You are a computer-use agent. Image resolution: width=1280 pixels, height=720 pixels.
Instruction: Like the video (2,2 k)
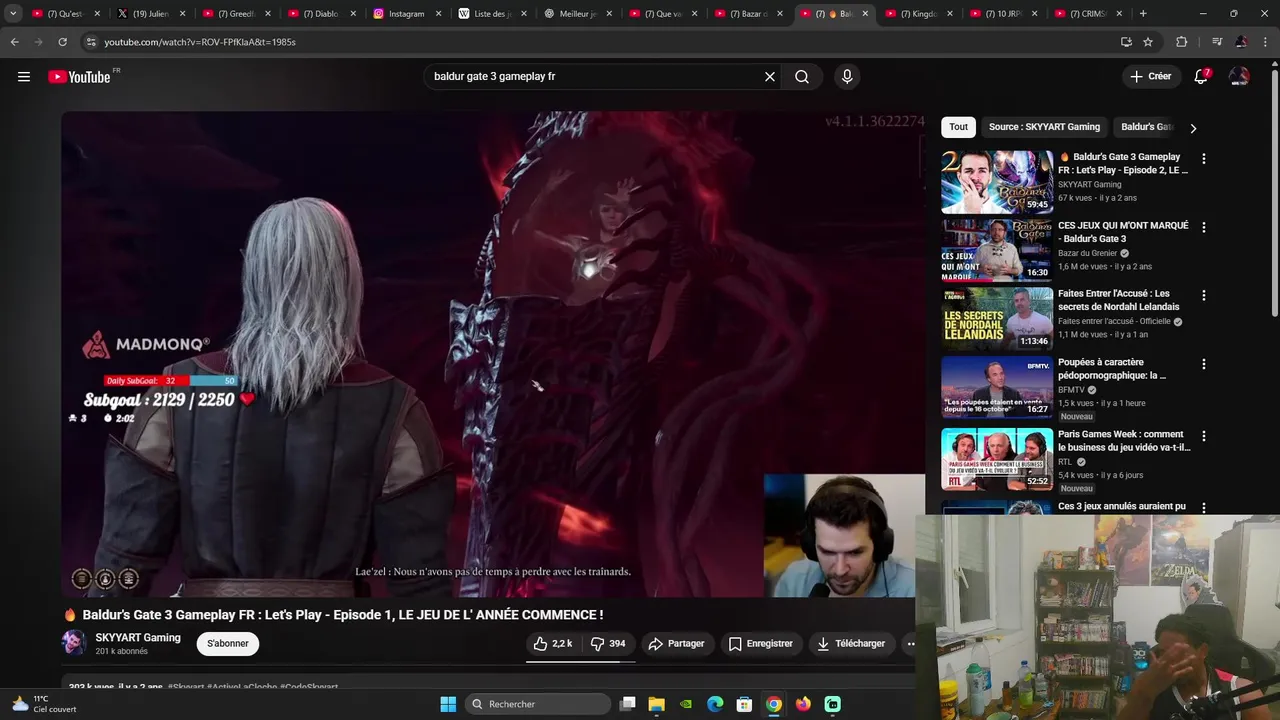coord(553,643)
